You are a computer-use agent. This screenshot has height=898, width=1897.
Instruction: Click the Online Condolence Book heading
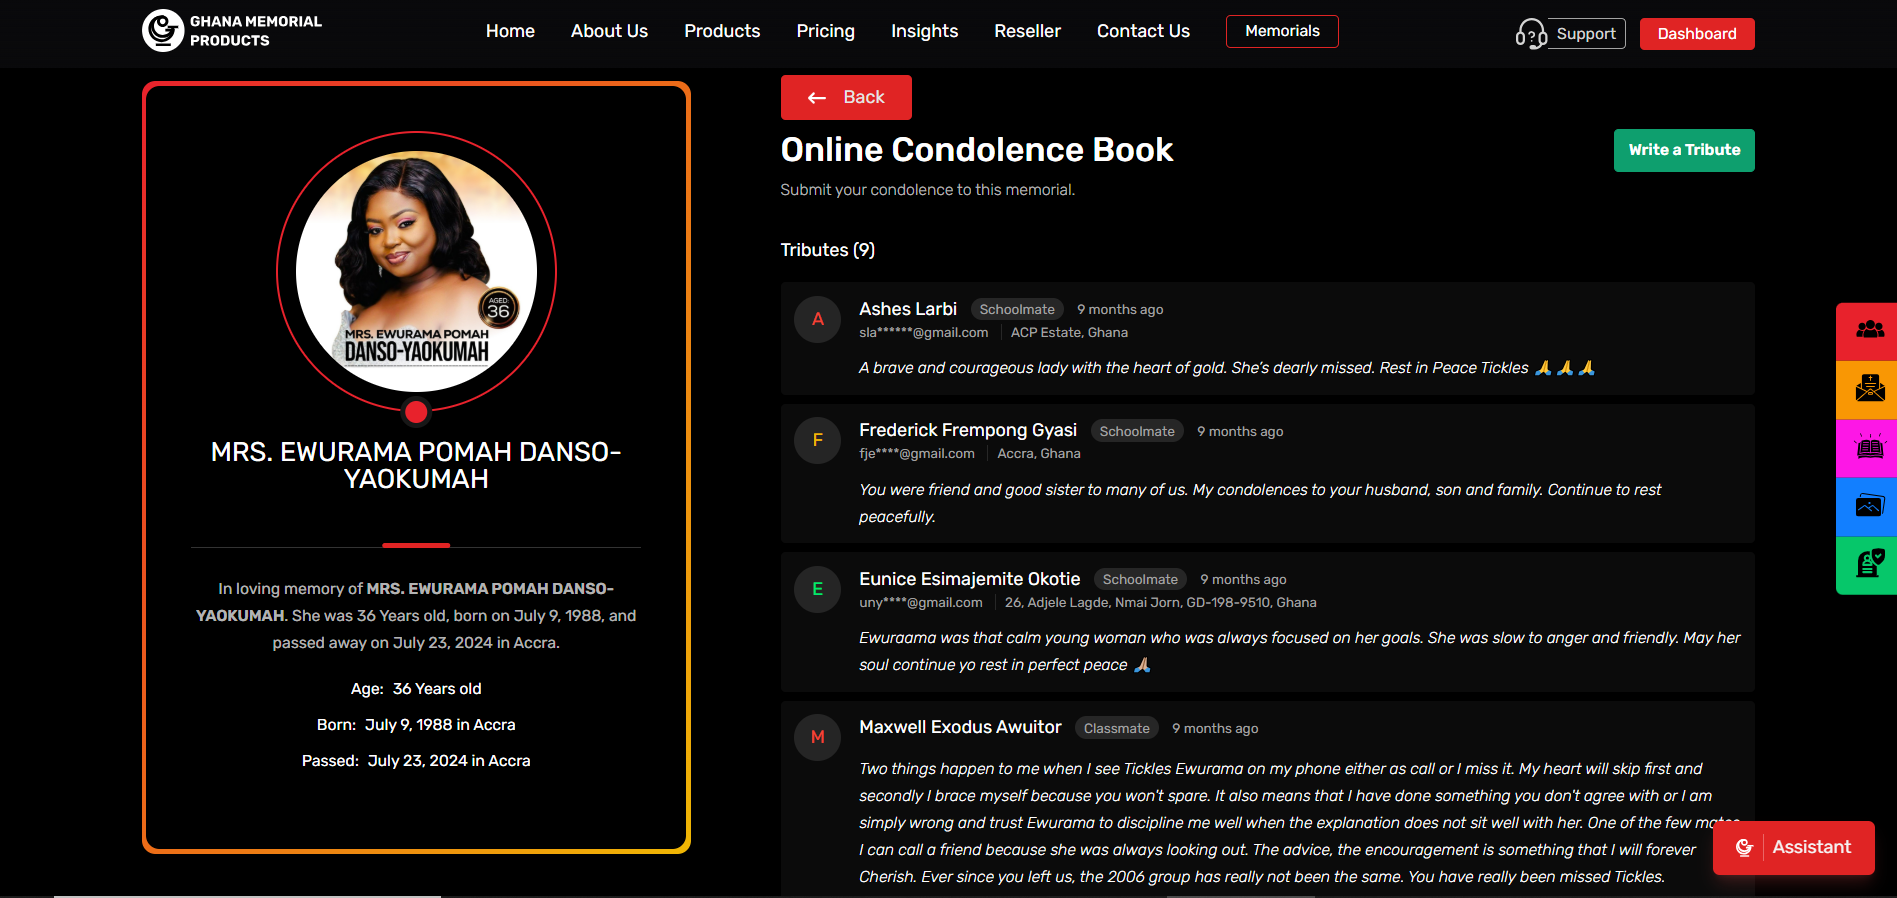point(976,150)
